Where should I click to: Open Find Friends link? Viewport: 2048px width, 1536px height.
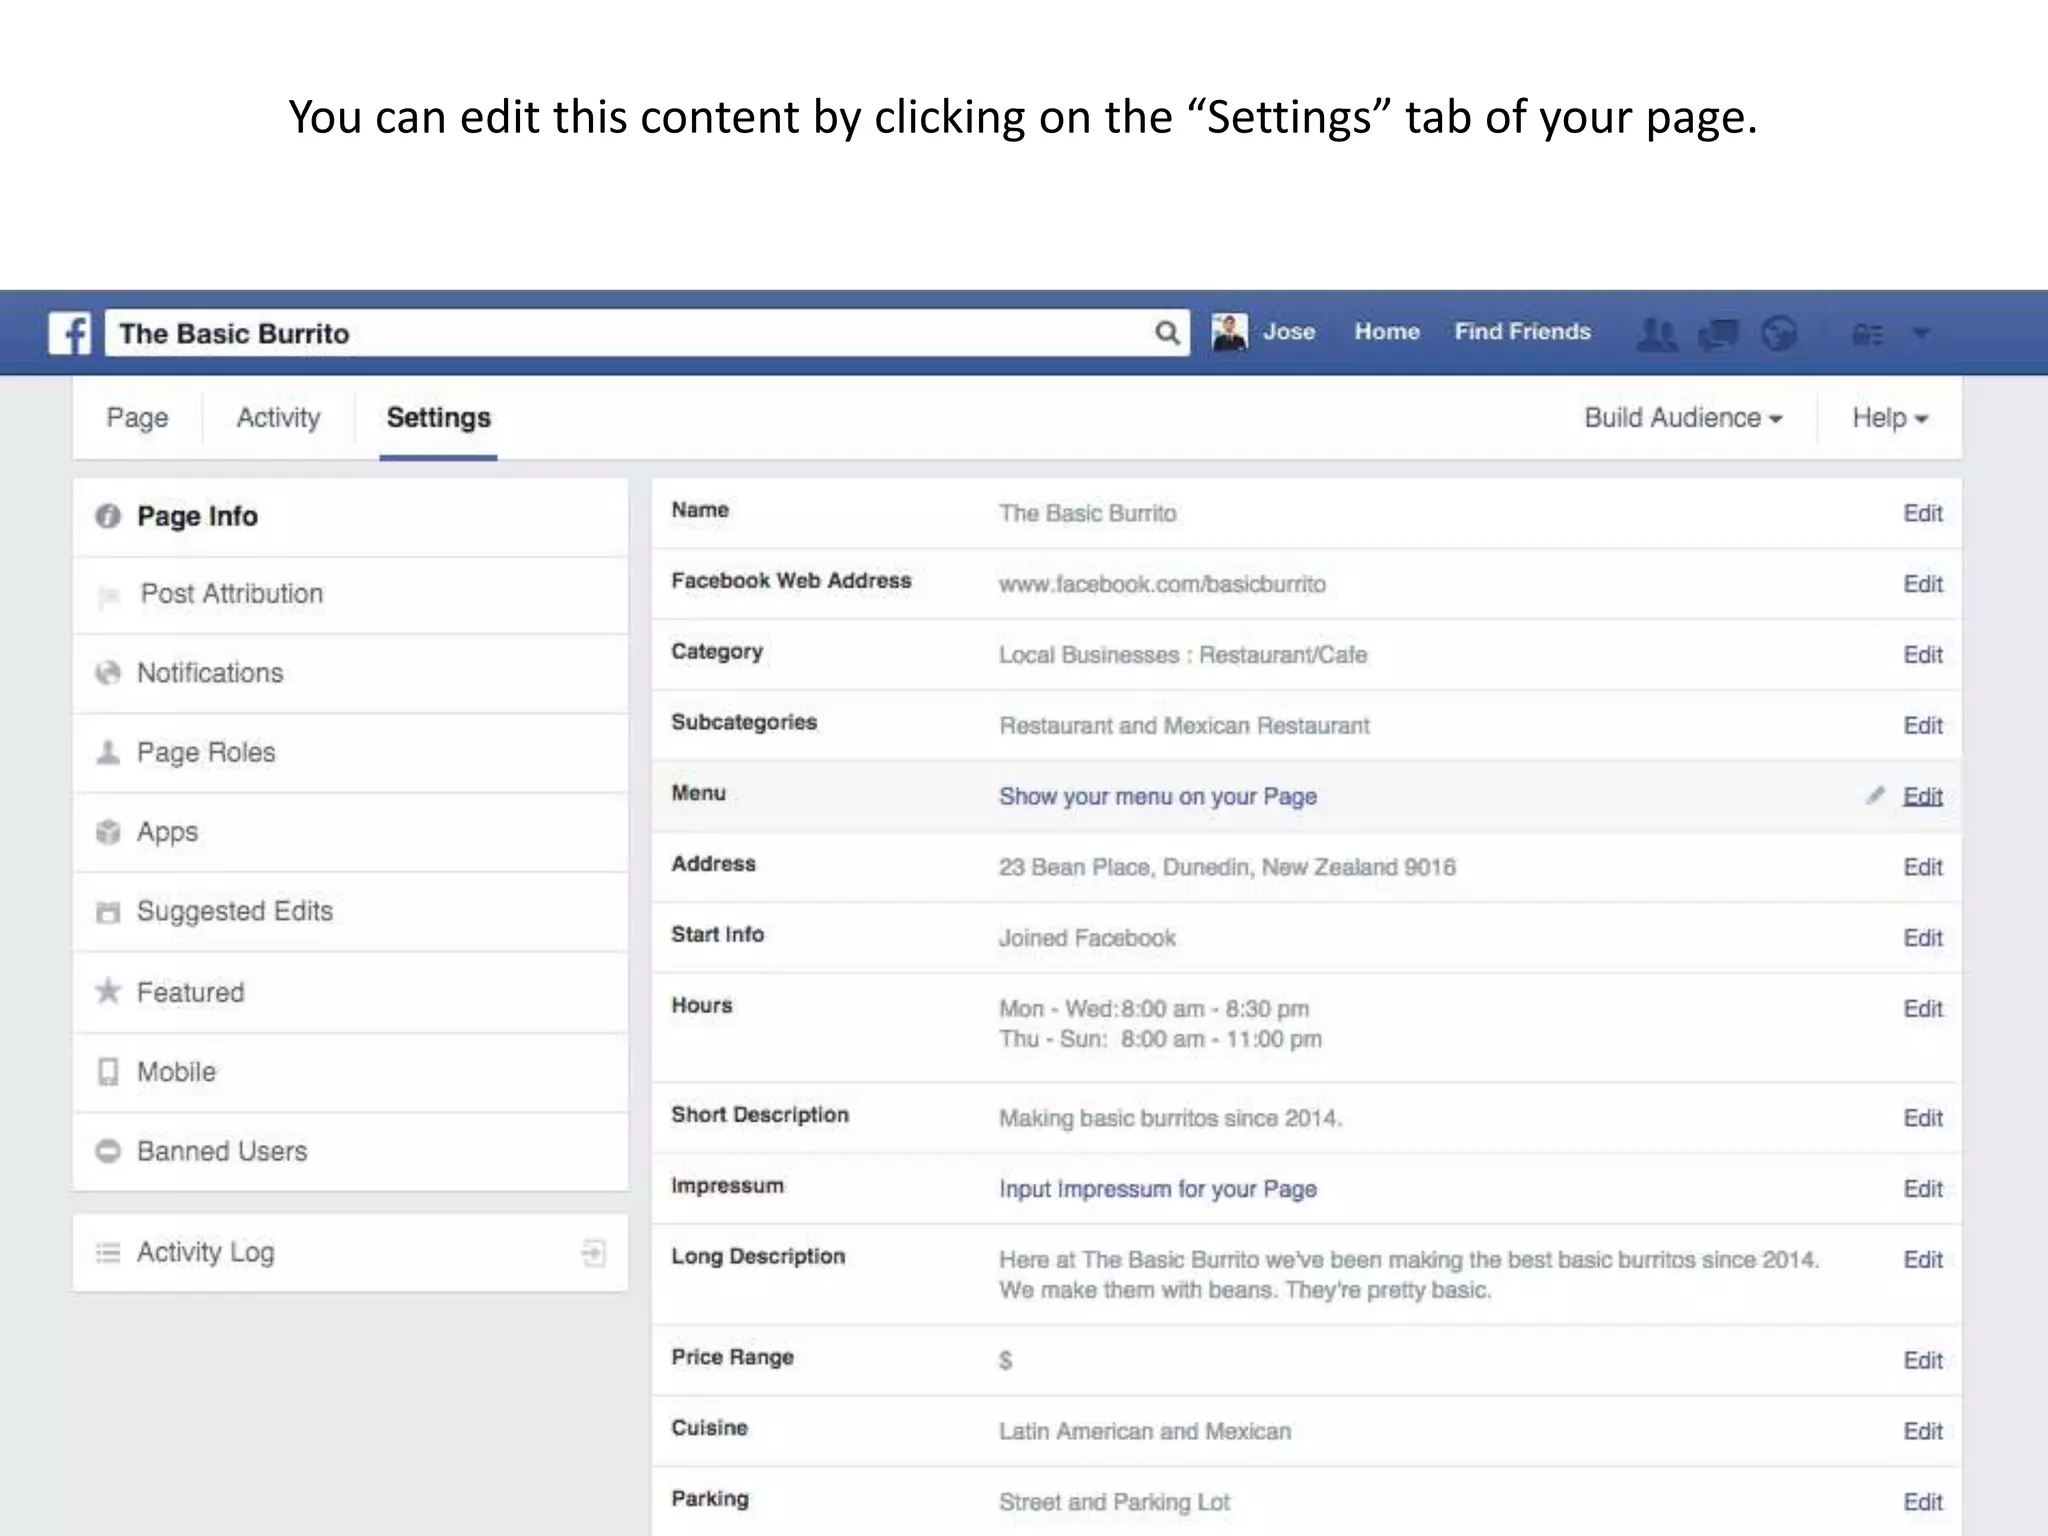(1522, 332)
